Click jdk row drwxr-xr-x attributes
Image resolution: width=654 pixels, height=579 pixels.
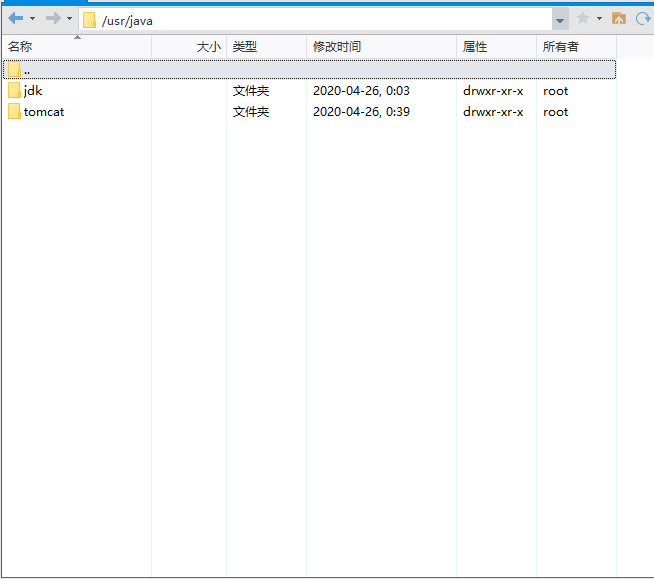tap(493, 91)
